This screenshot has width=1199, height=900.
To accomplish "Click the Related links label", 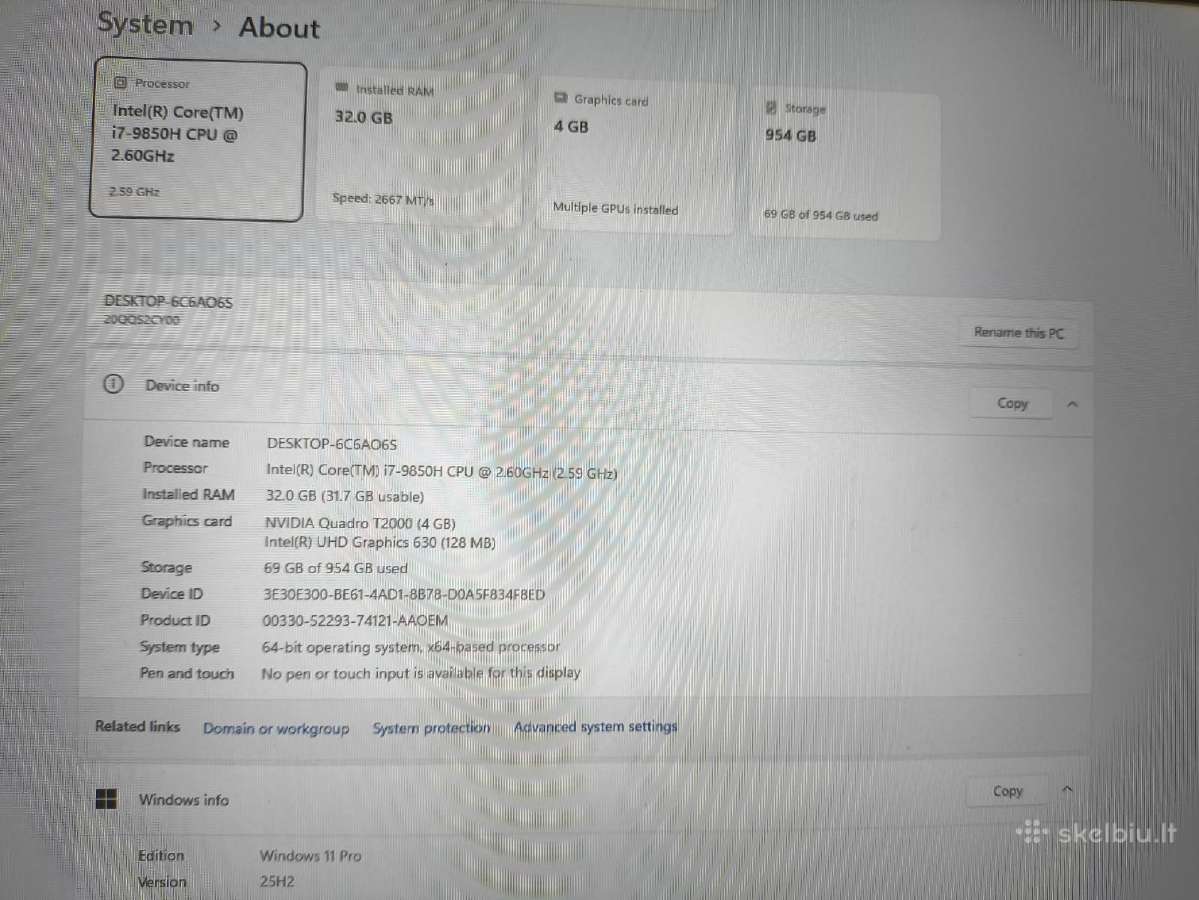I will [x=138, y=726].
